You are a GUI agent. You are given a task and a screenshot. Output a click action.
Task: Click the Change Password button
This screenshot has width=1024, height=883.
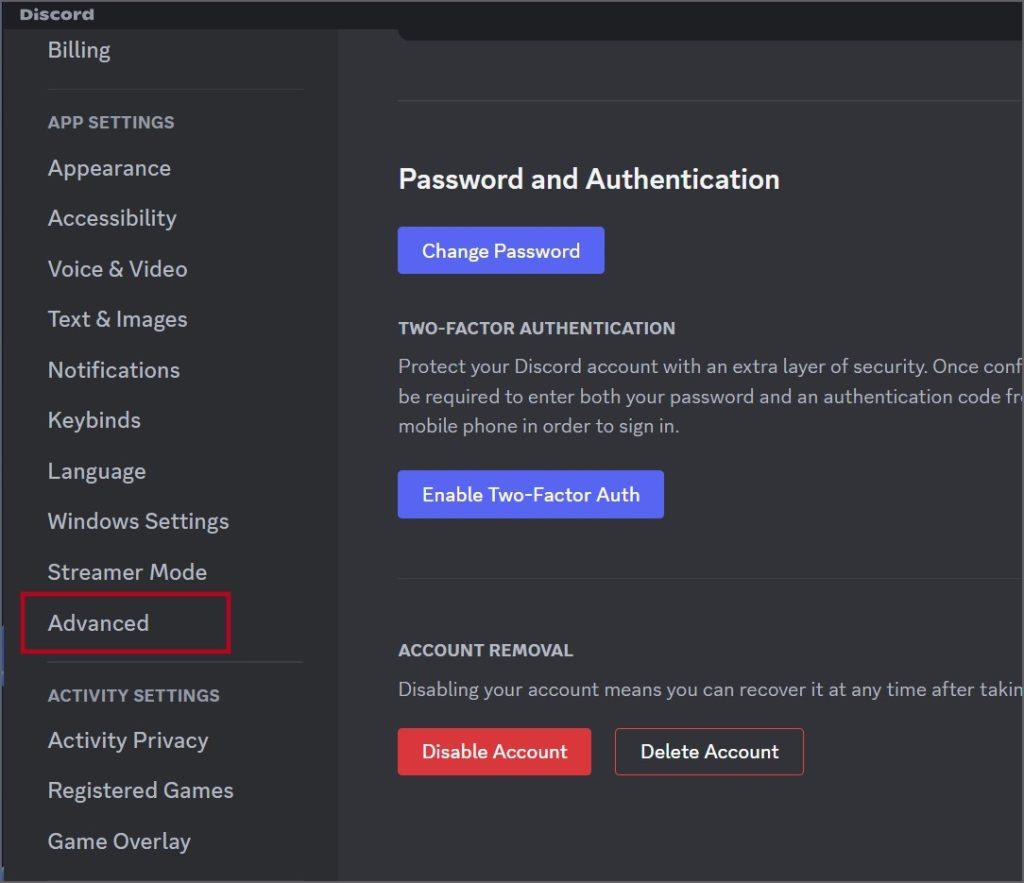tap(501, 250)
